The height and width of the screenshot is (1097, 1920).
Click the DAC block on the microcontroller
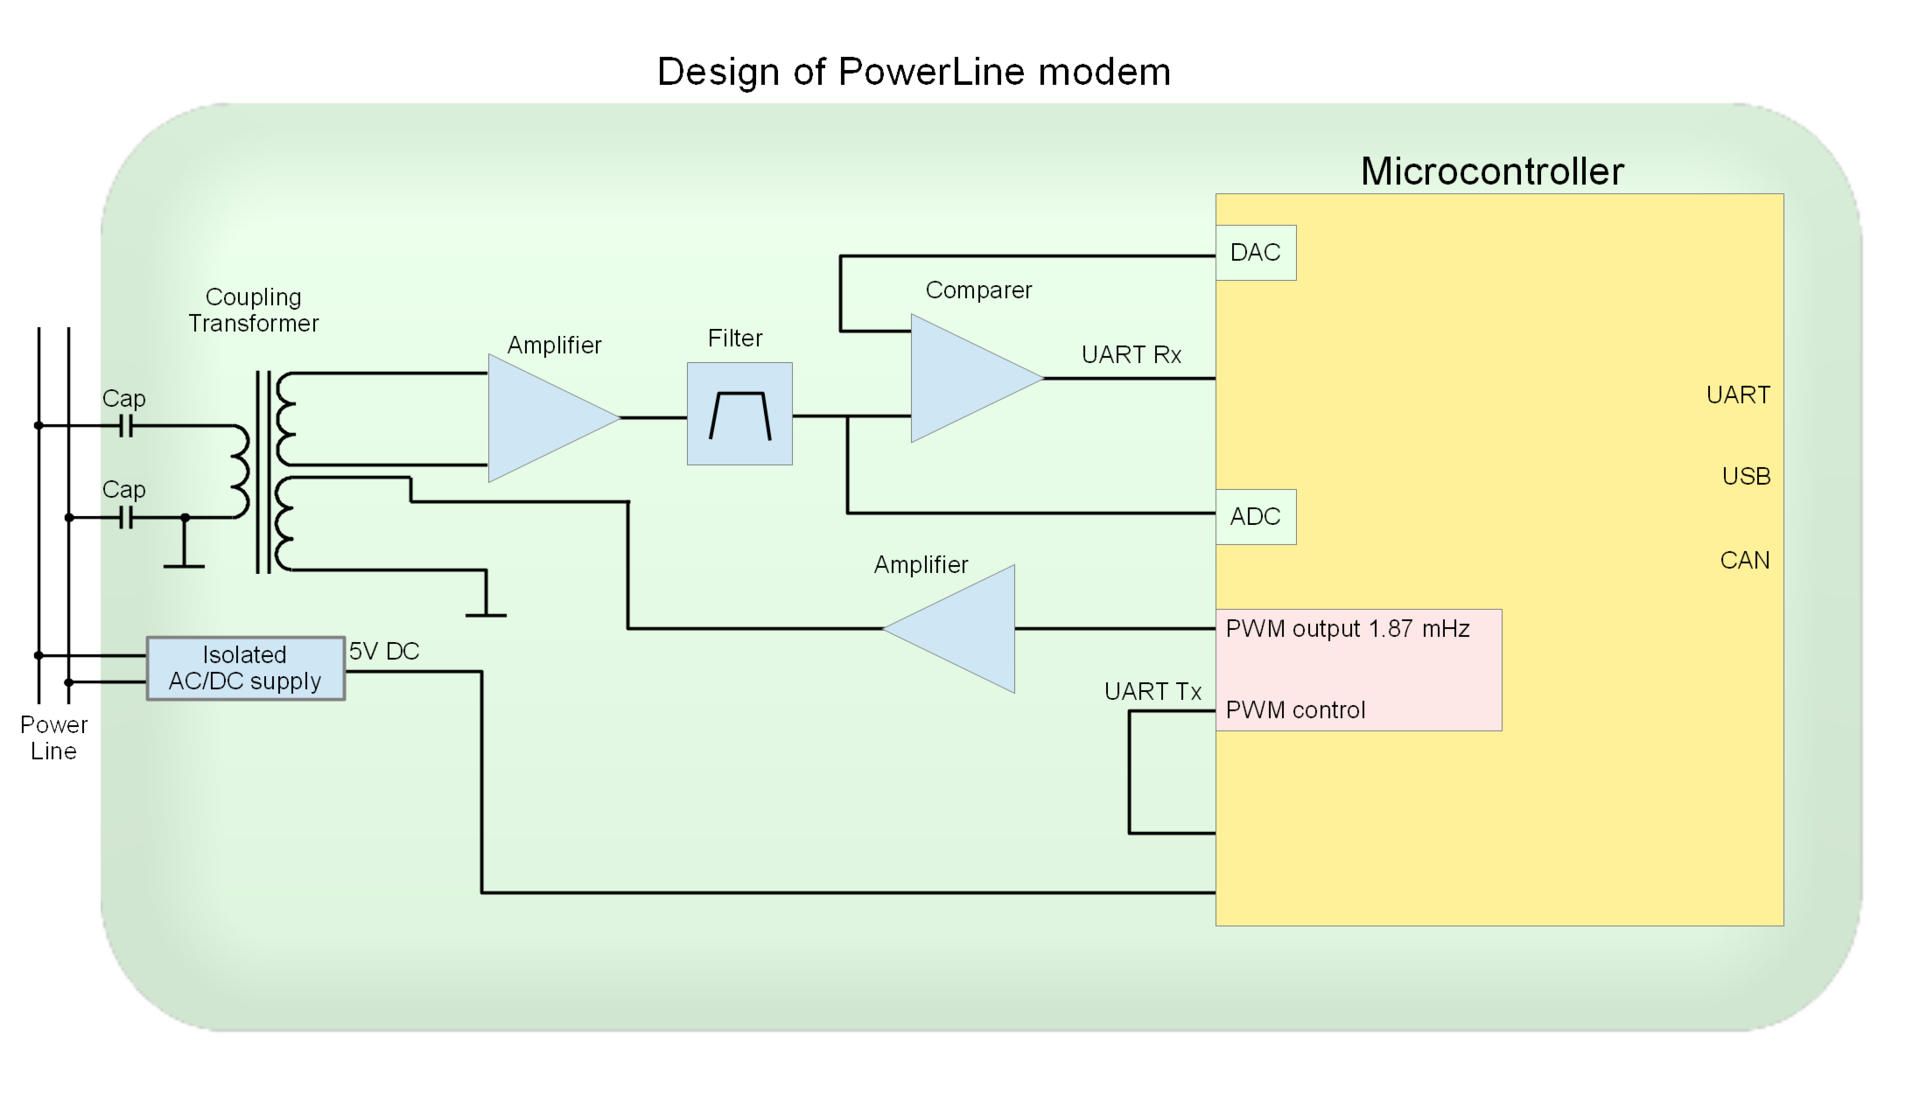[x=1256, y=253]
